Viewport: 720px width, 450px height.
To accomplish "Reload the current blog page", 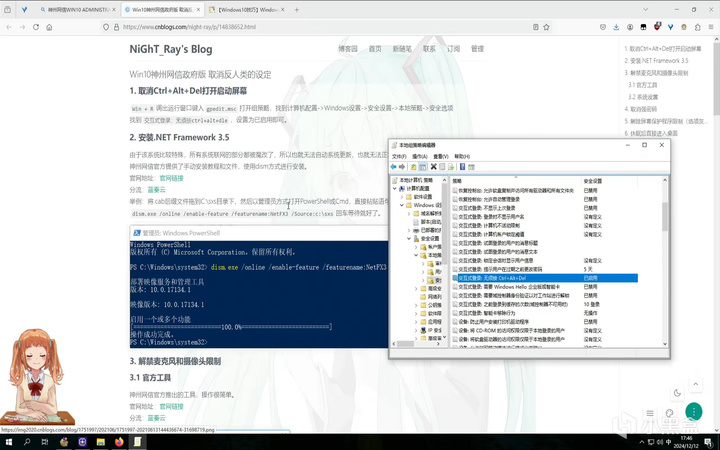I will coord(36,27).
